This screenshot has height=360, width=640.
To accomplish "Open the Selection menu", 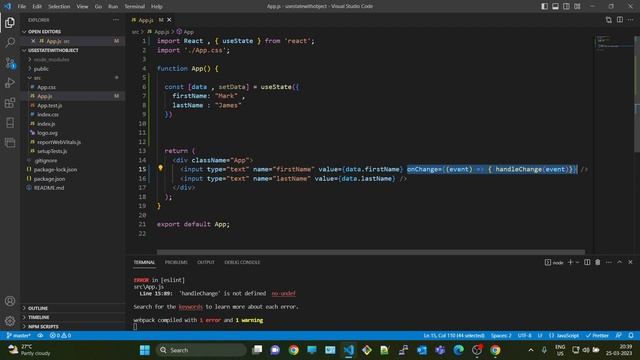I will (x=59, y=6).
